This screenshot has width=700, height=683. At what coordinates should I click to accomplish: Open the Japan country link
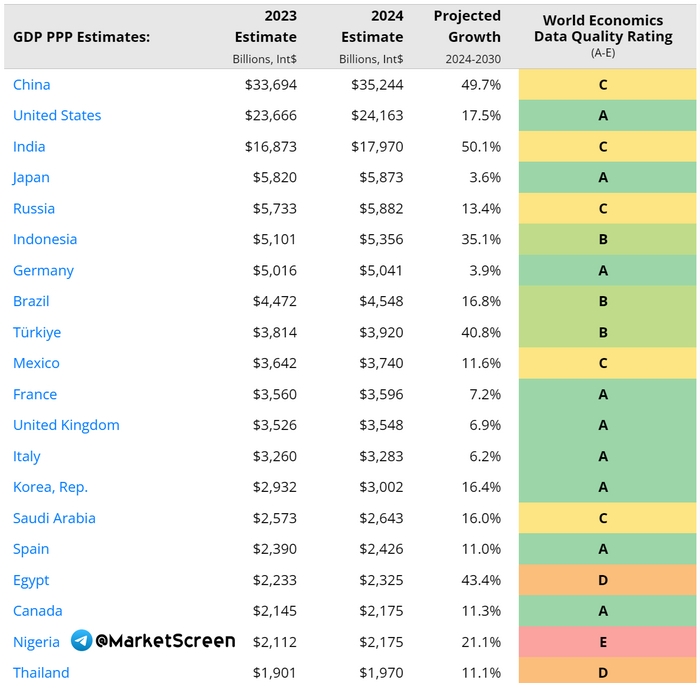[x=31, y=178]
